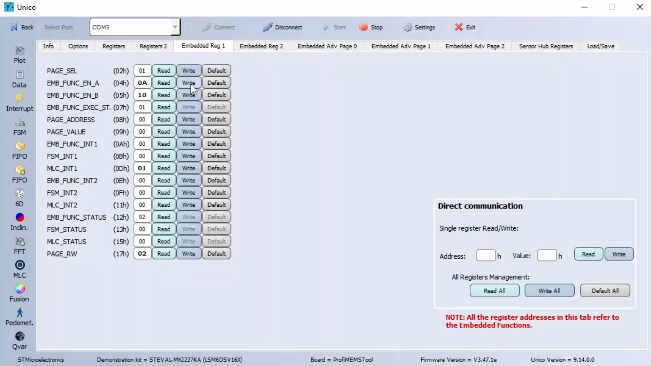Click the Write All button

click(x=549, y=291)
